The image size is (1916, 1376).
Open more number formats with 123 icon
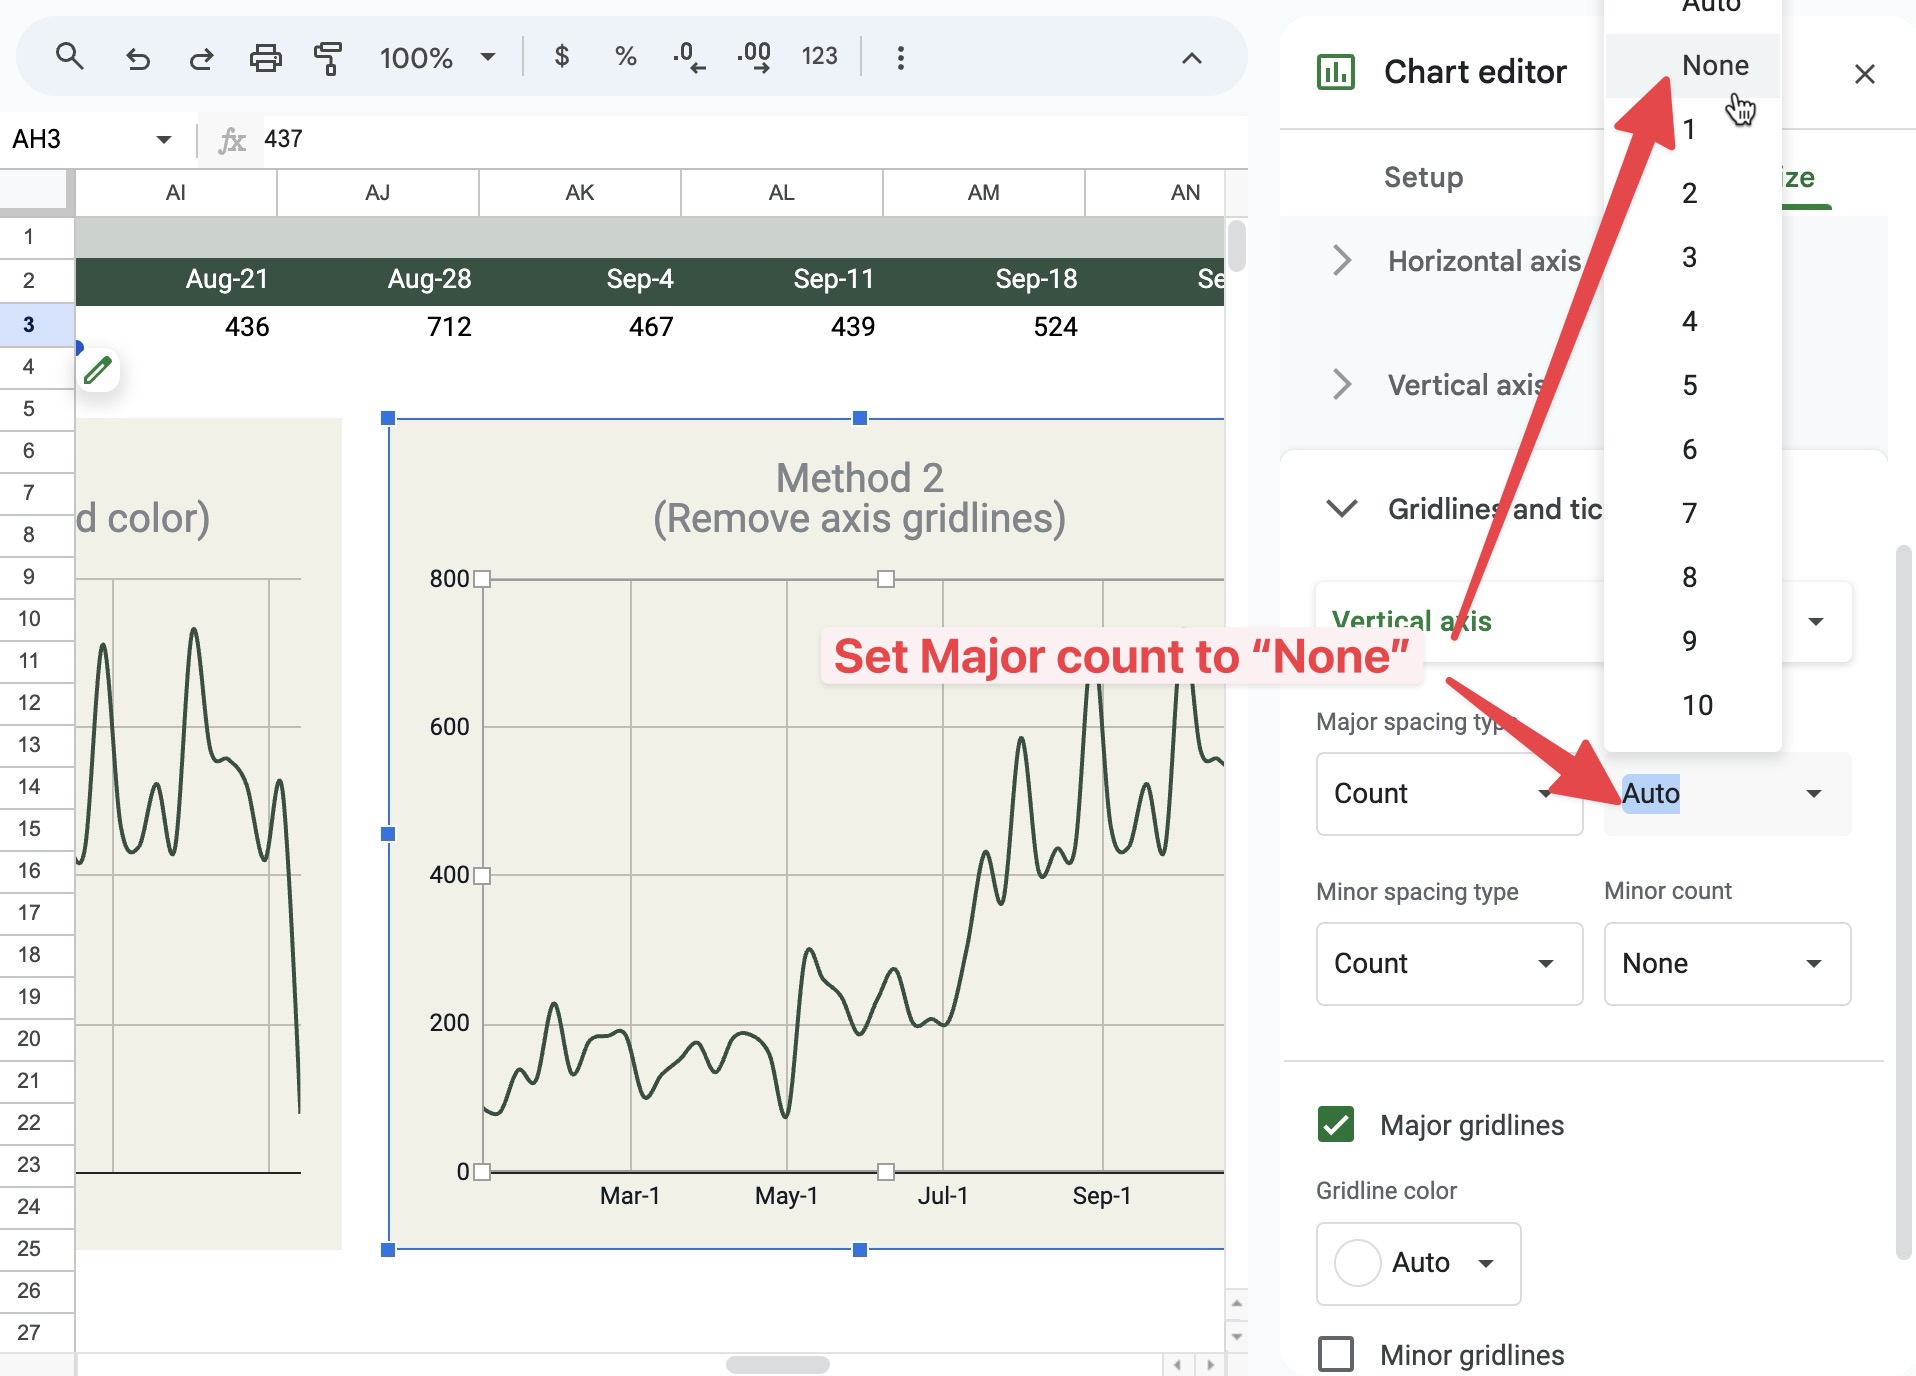[819, 57]
